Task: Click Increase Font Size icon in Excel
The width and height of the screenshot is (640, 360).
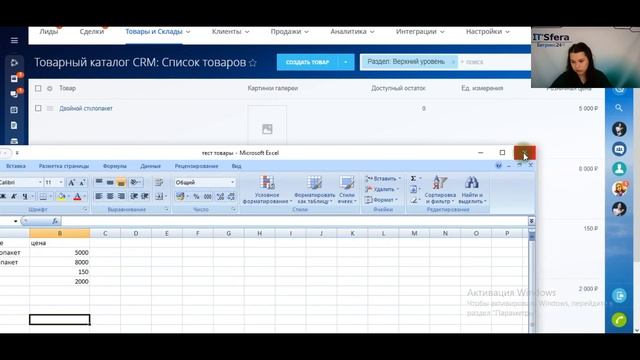Action: [71, 182]
